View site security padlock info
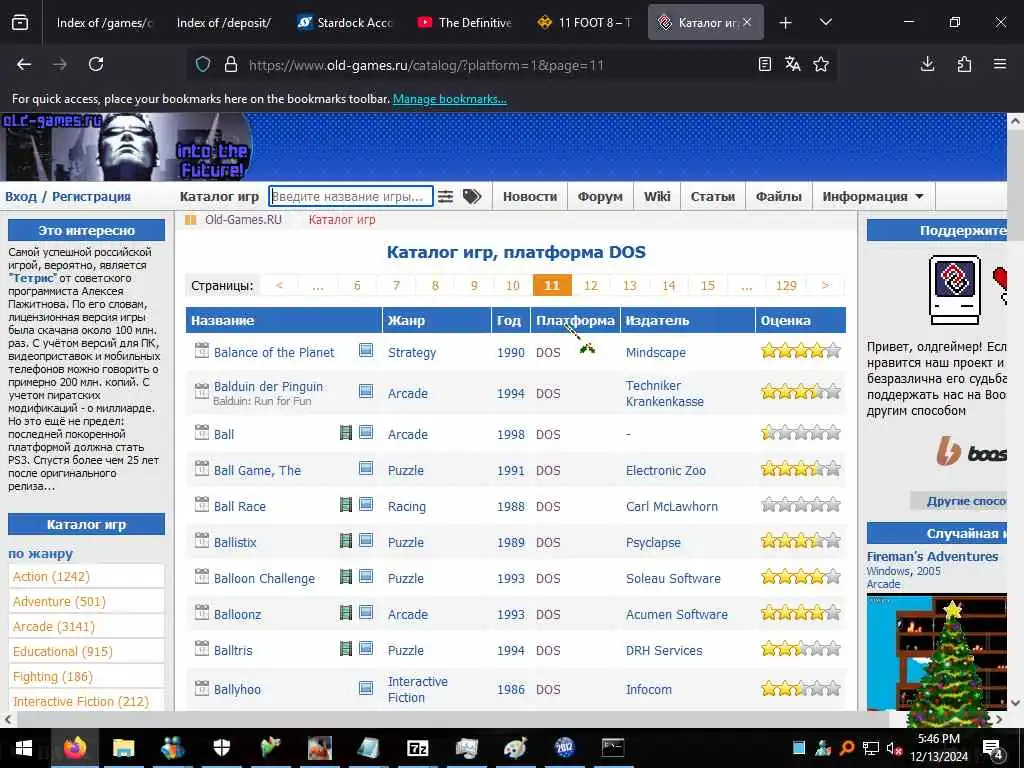Image resolution: width=1024 pixels, height=768 pixels. point(230,64)
